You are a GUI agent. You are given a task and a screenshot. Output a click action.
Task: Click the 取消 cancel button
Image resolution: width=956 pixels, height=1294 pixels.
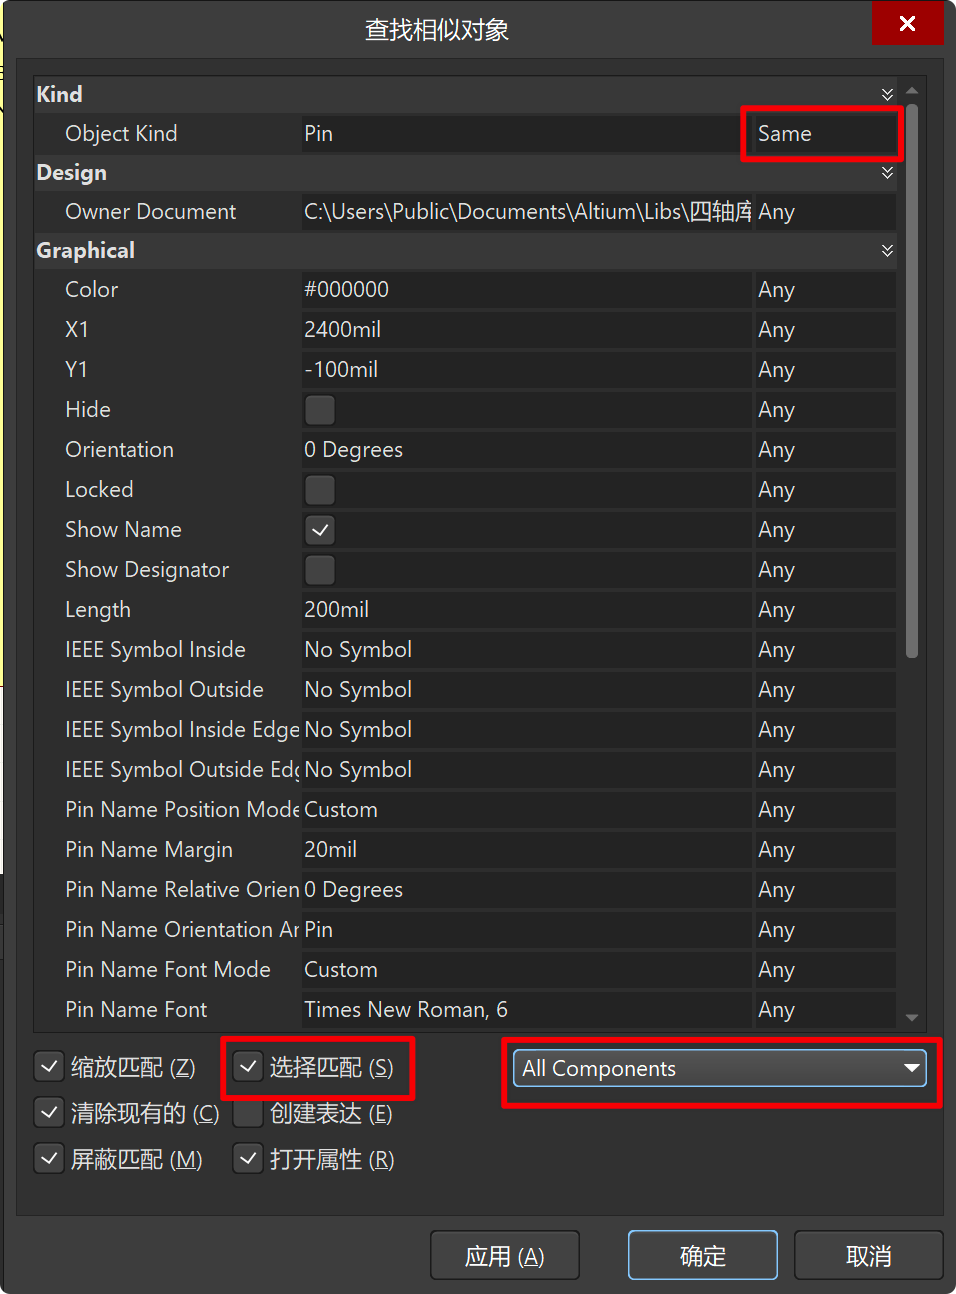point(868,1255)
